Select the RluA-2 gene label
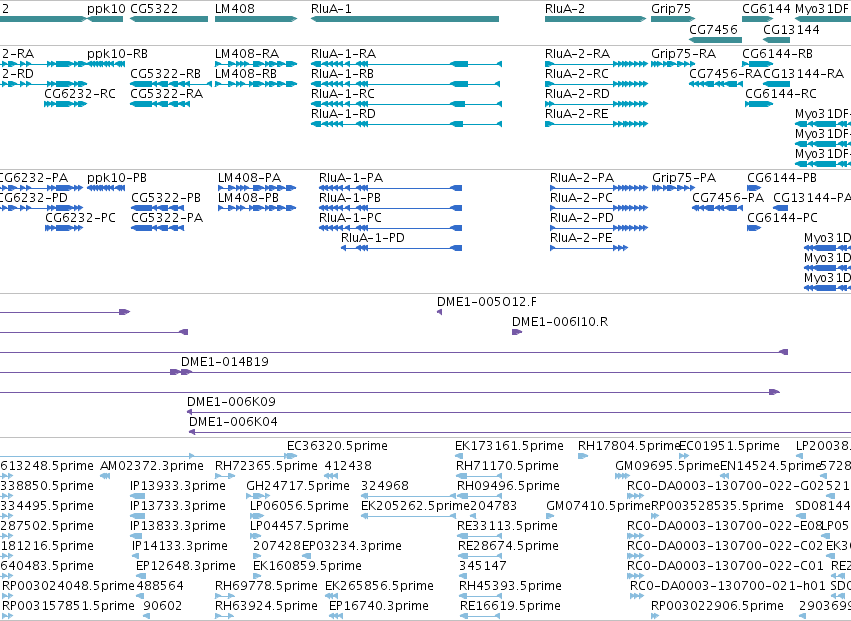 pos(565,9)
